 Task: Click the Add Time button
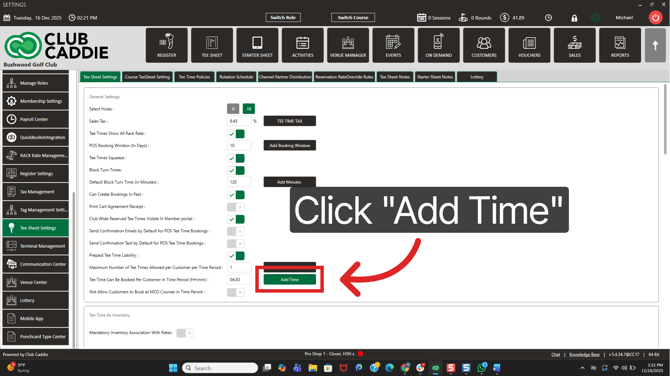(x=290, y=279)
